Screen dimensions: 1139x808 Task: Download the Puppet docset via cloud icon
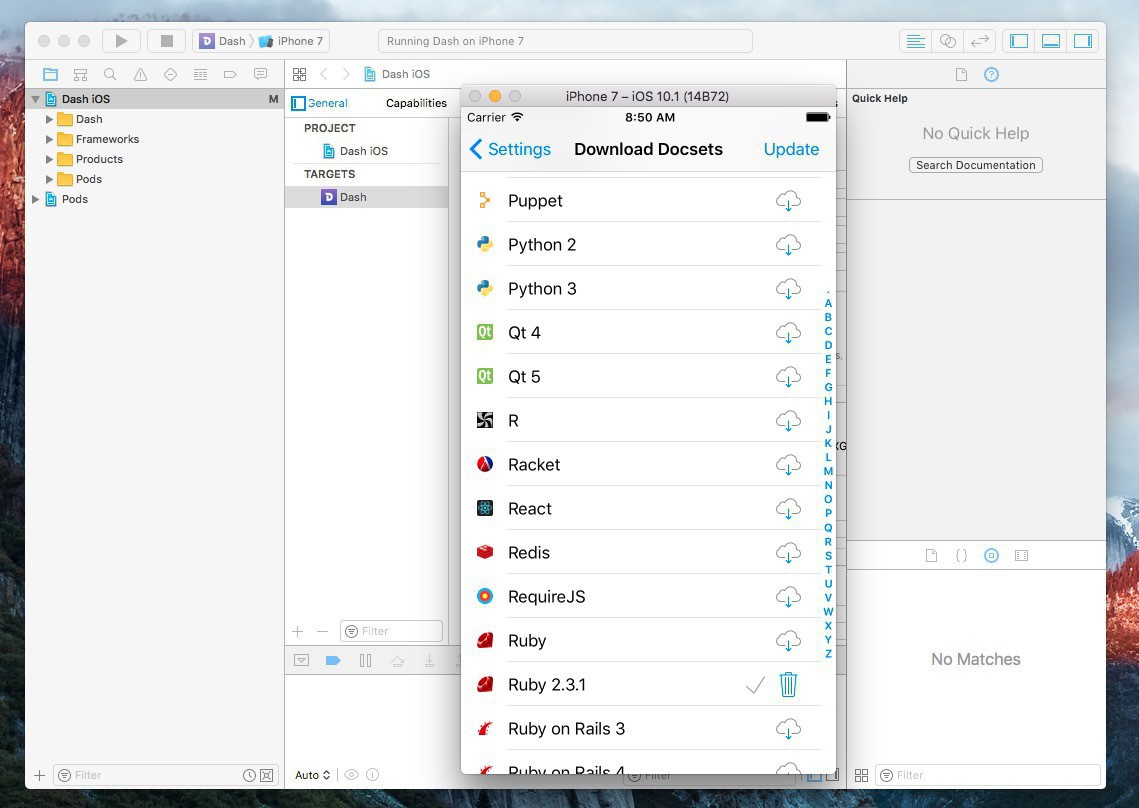point(788,201)
